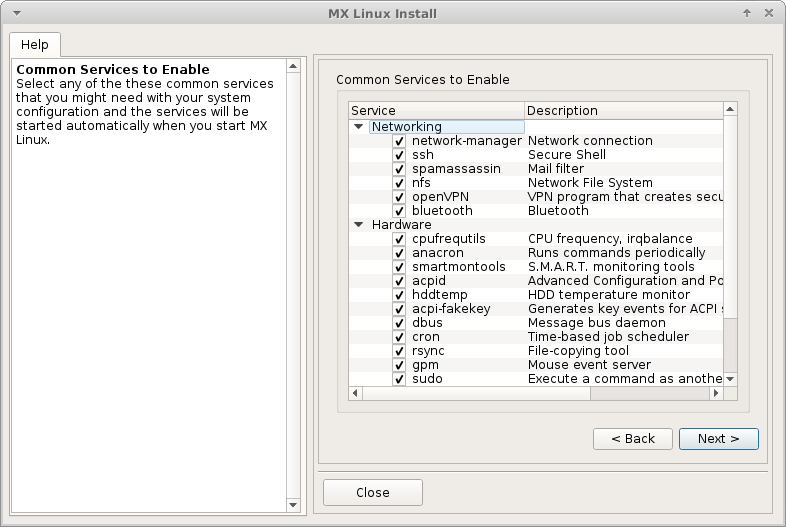Screen dimensions: 786x527
Task: Toggle the ssh service checkbox
Action: [399, 155]
